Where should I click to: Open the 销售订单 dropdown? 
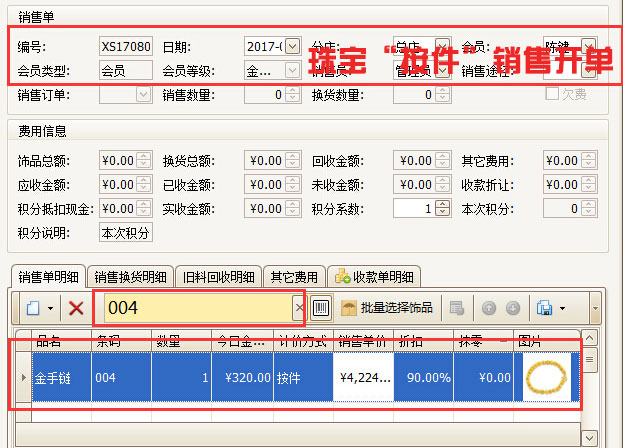[x=142, y=94]
